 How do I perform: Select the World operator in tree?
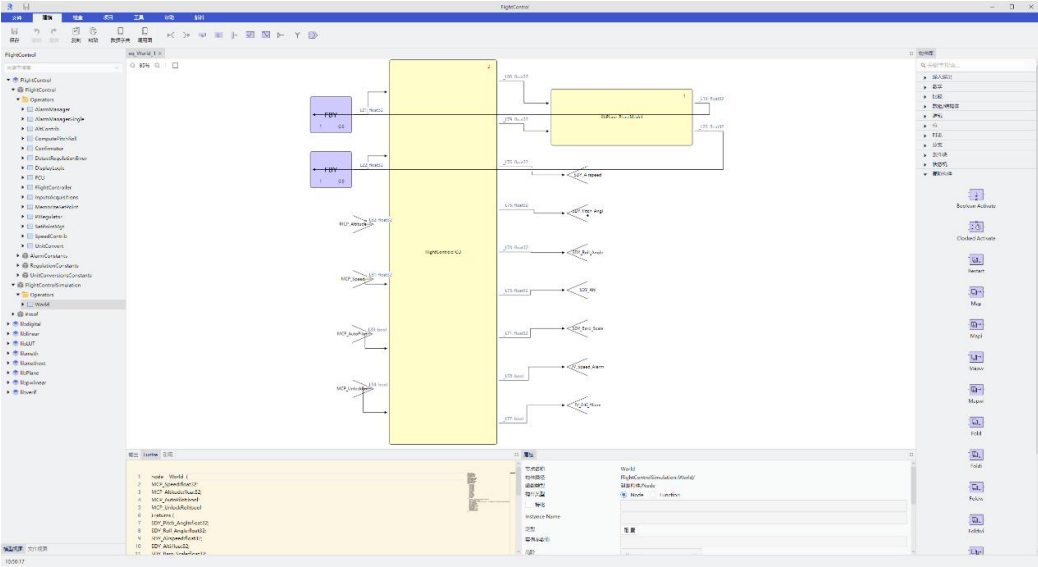42,304
